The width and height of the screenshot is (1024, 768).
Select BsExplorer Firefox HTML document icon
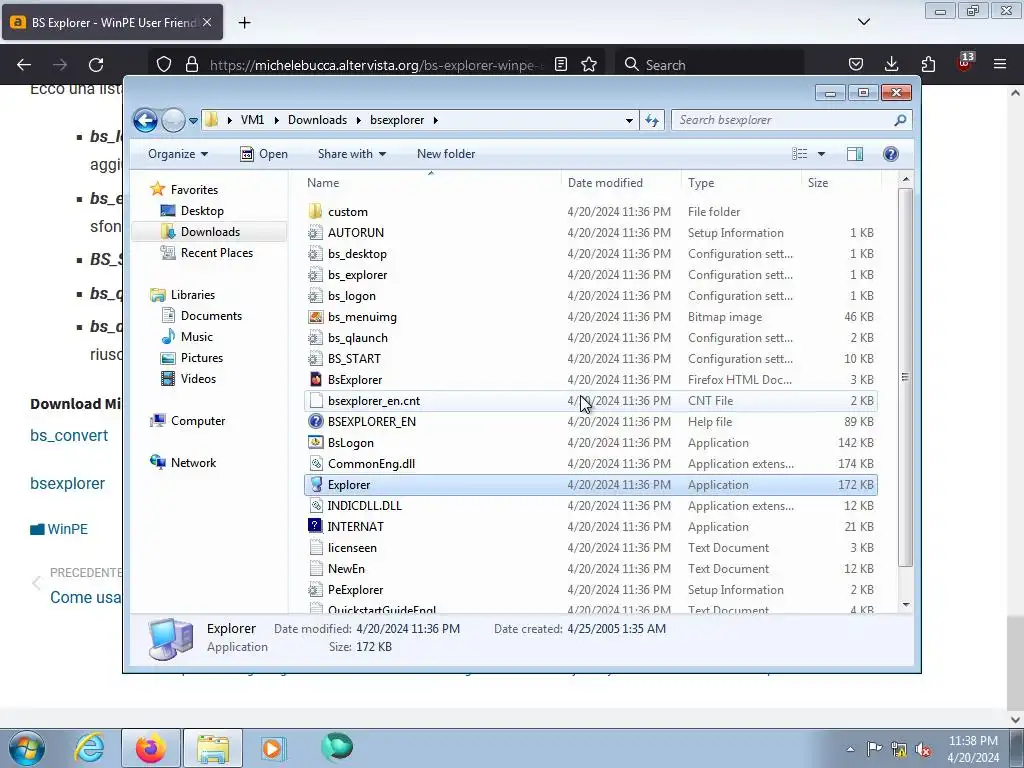[315, 379]
